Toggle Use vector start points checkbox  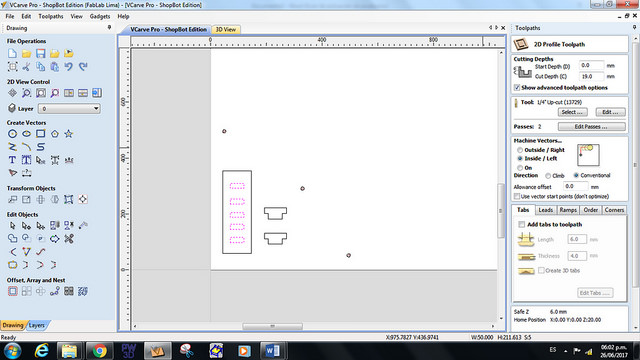517,197
